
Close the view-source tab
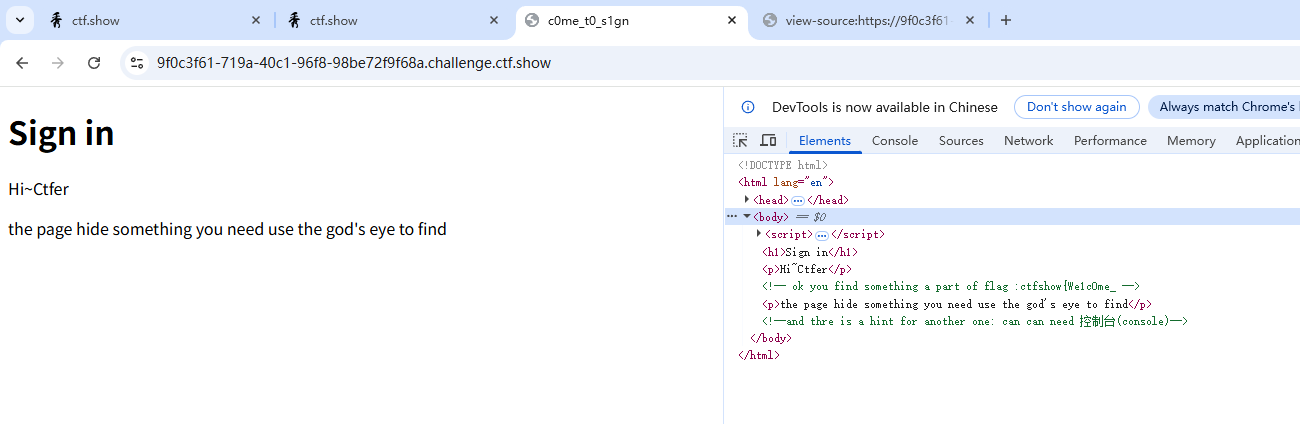tap(970, 20)
